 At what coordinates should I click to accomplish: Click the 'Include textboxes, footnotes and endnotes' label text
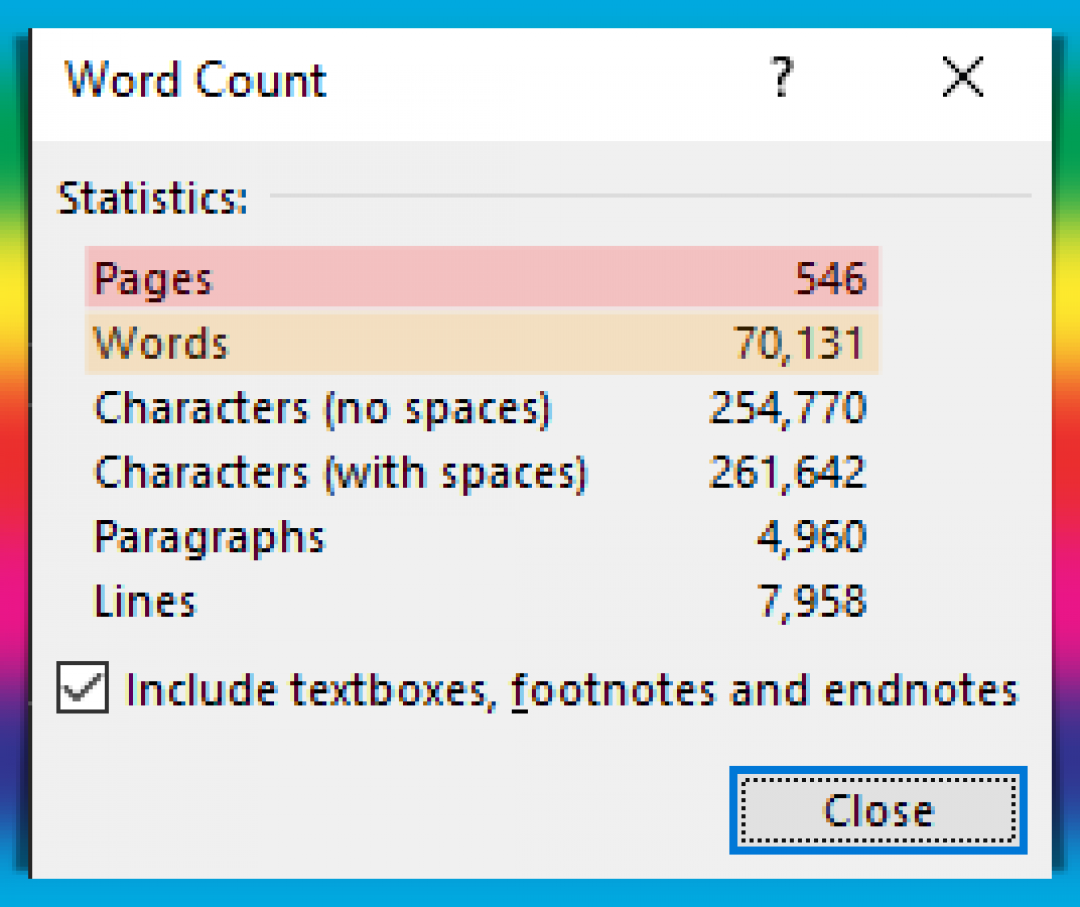tap(571, 691)
